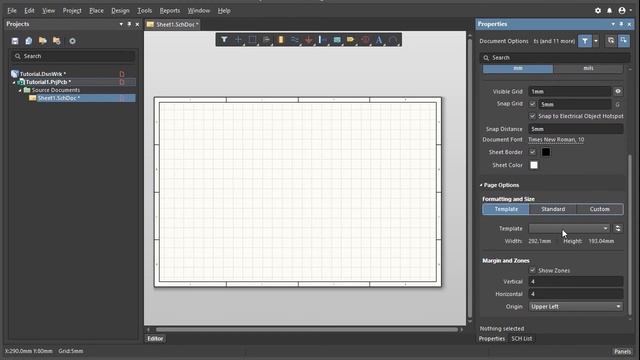The image size is (640, 360).
Task: Open the Design menu
Action: (x=120, y=11)
